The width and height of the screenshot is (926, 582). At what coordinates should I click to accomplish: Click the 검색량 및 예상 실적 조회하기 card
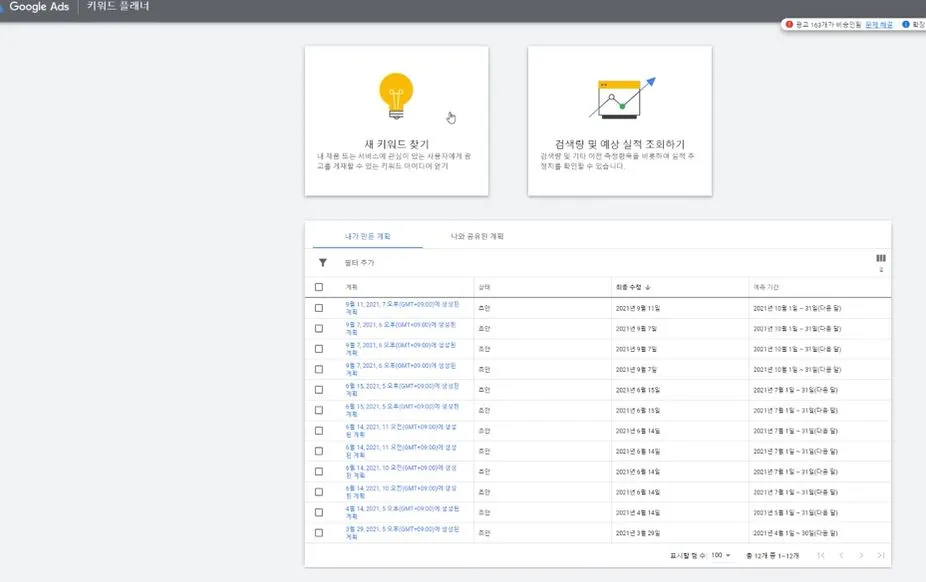pos(621,120)
